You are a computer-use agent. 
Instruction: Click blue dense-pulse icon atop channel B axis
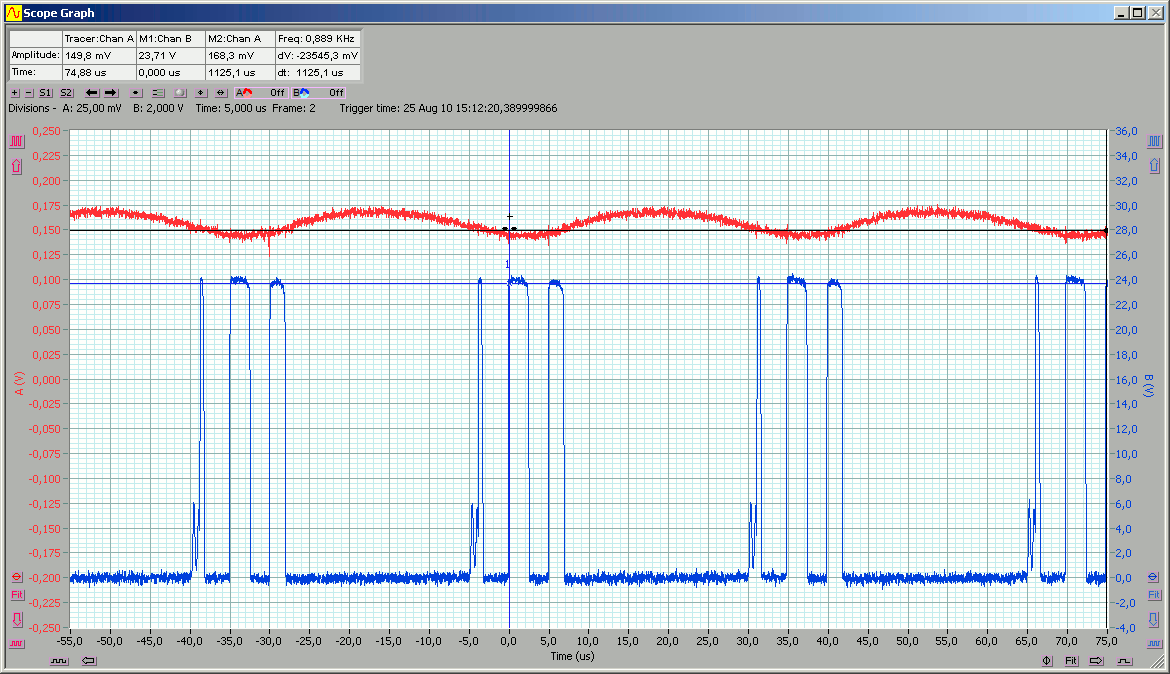pos(1154,141)
